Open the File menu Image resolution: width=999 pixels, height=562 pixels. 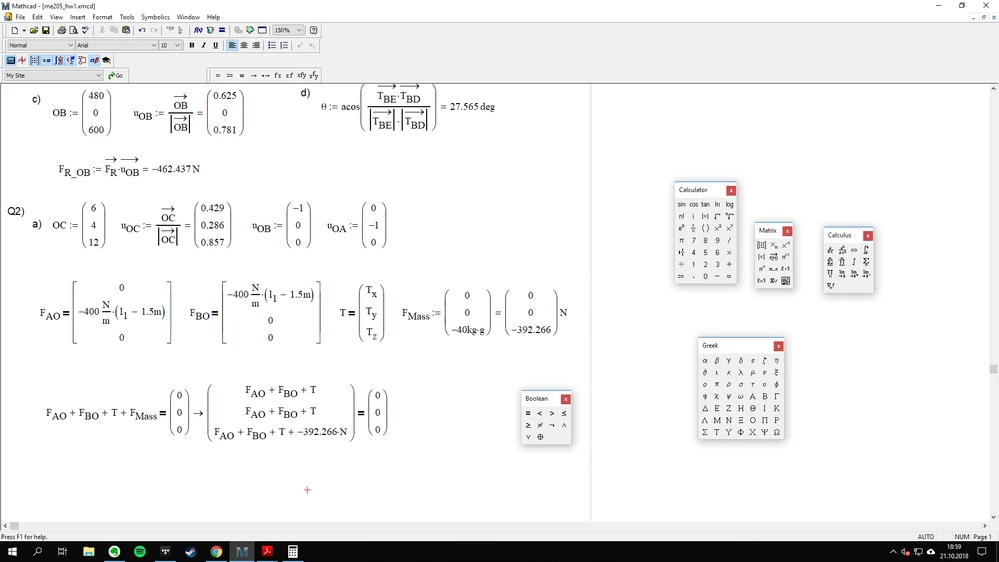[x=20, y=17]
